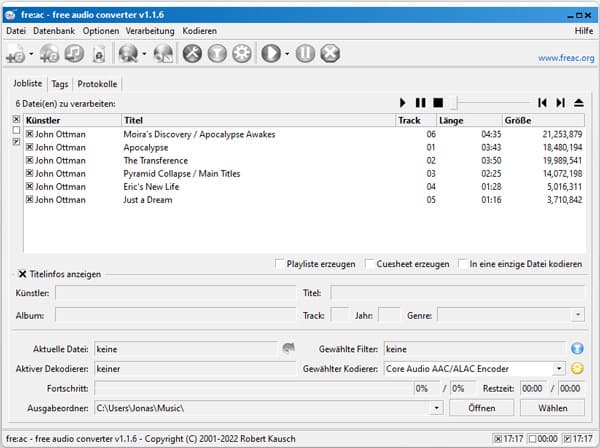Sort joblist by Länge column header

[469, 120]
